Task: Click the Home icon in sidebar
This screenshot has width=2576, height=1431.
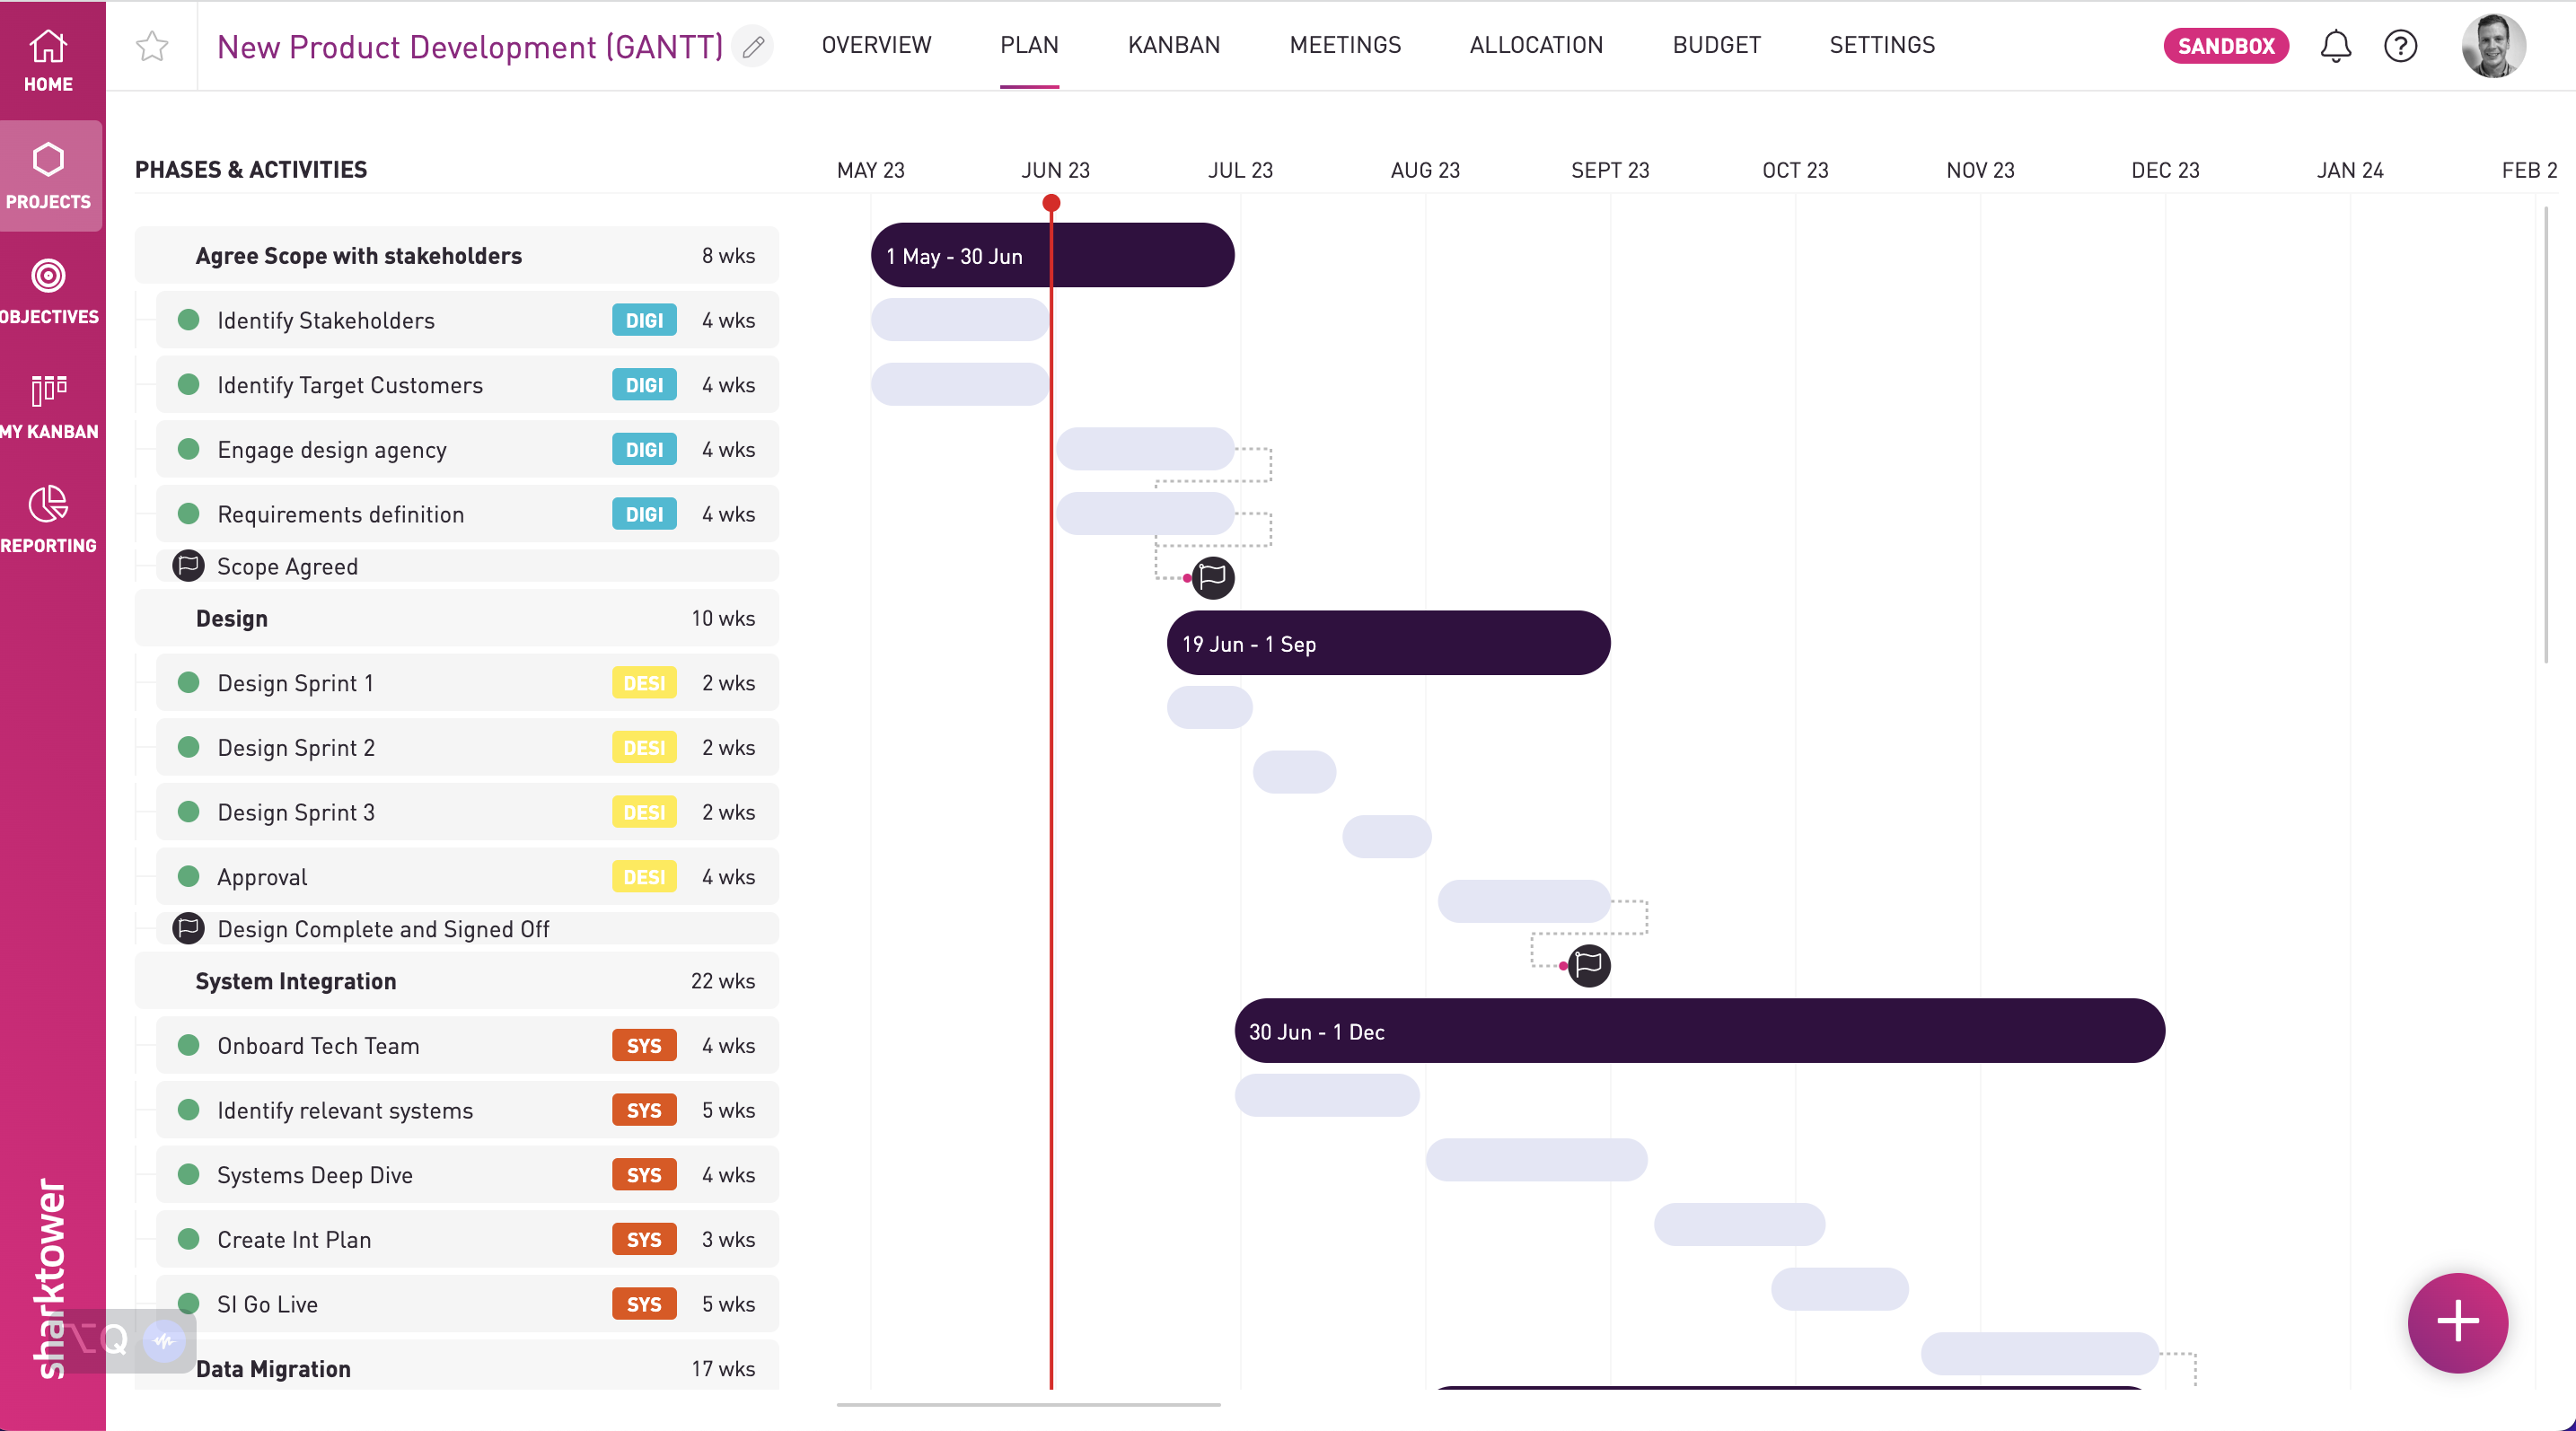Action: tap(48, 47)
